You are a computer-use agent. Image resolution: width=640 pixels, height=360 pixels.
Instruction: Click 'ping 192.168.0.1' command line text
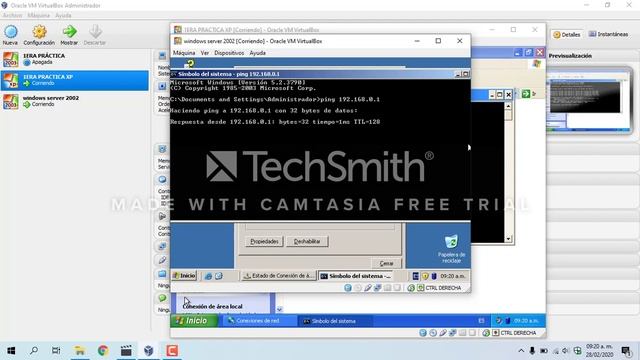coord(350,99)
